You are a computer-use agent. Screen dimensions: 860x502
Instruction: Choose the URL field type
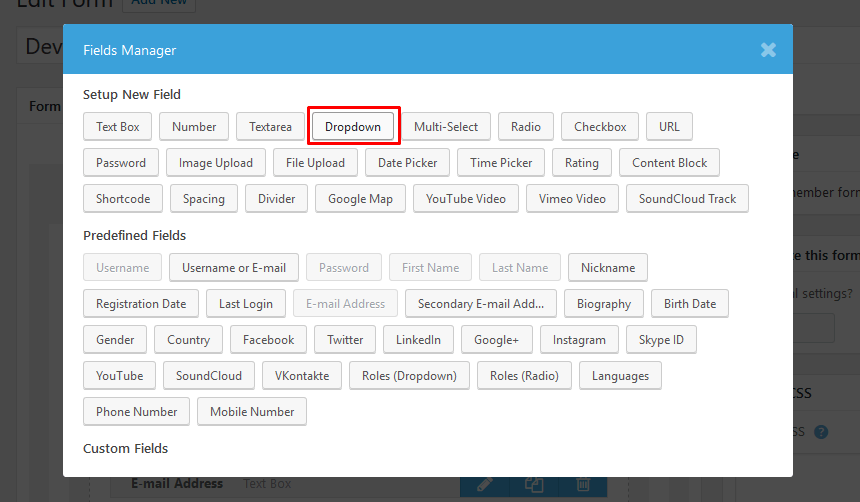pos(669,127)
